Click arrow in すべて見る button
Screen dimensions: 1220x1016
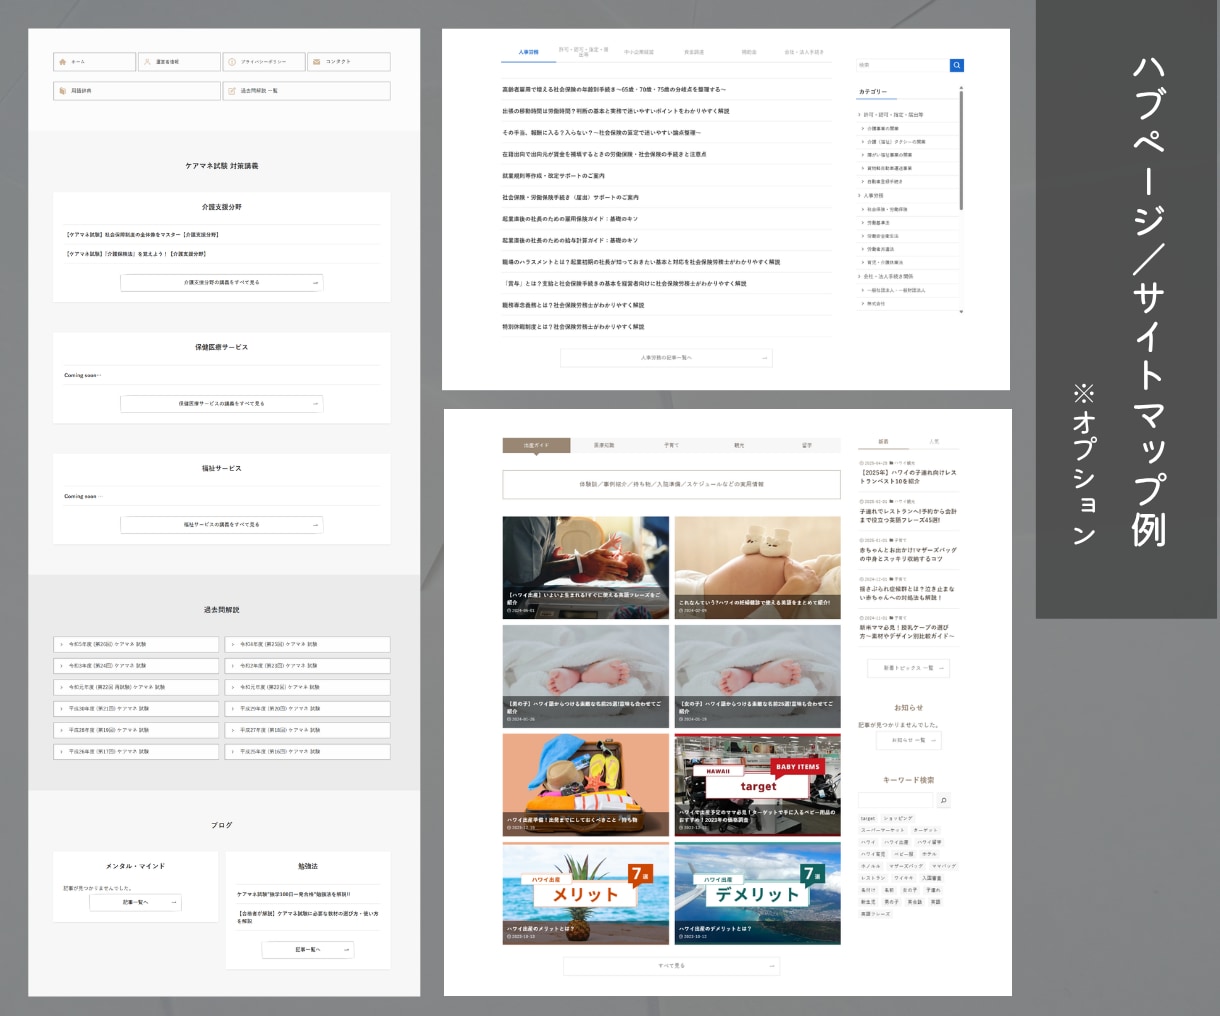click(x=772, y=966)
